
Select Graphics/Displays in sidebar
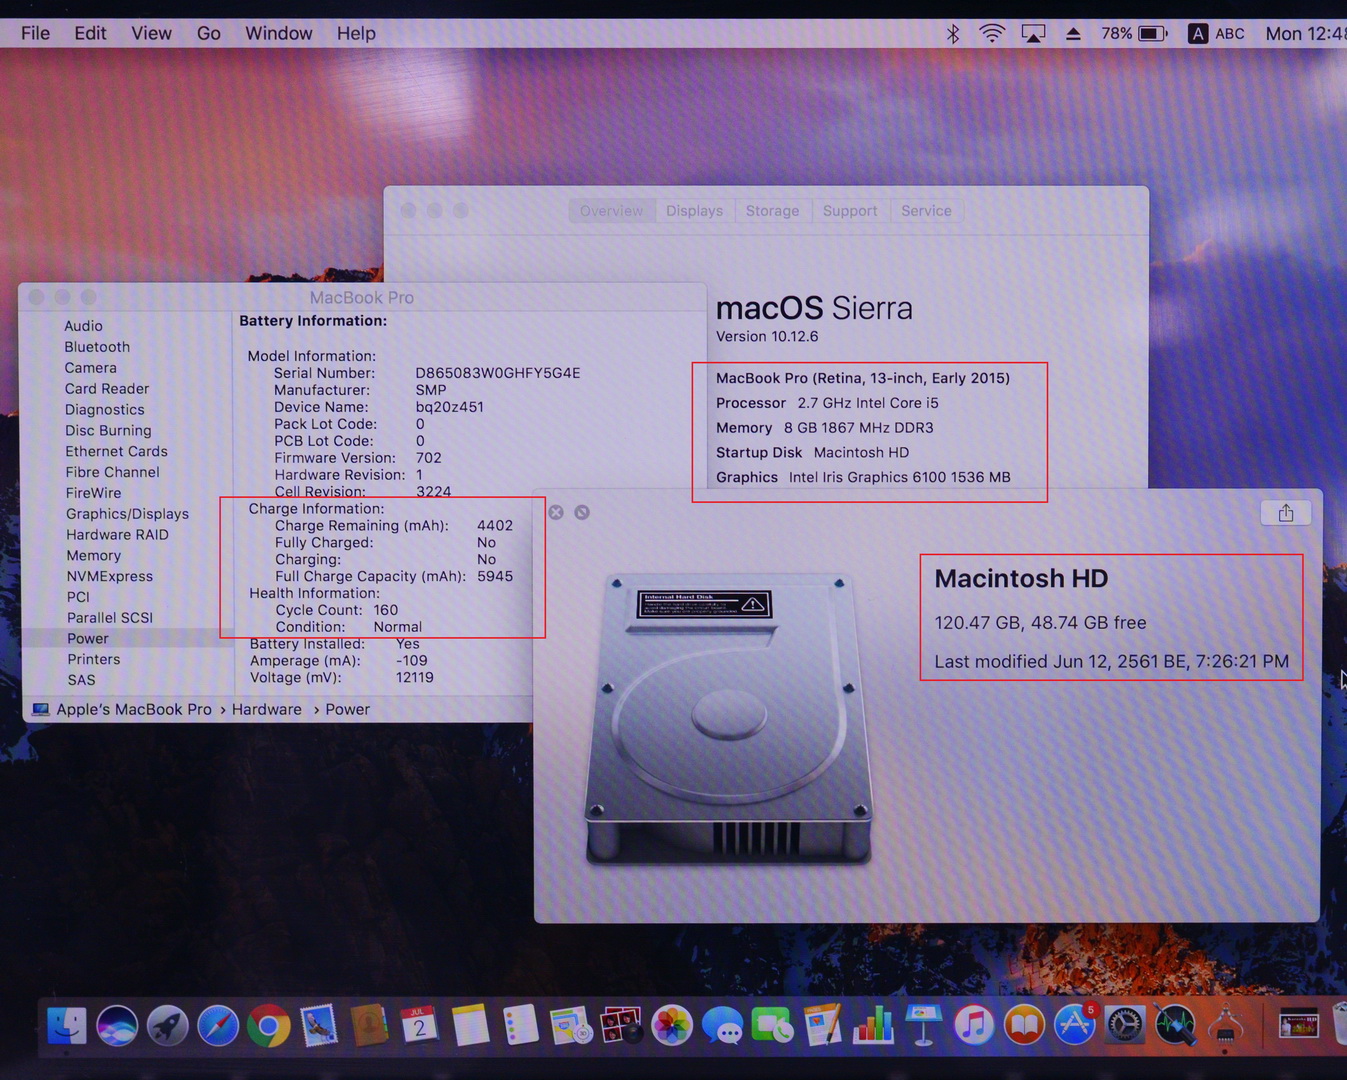click(127, 514)
